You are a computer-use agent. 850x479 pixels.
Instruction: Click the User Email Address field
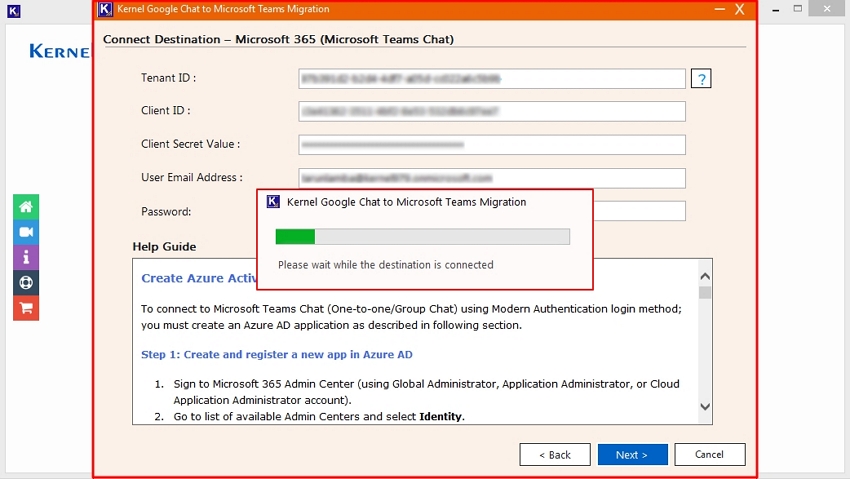coord(492,178)
